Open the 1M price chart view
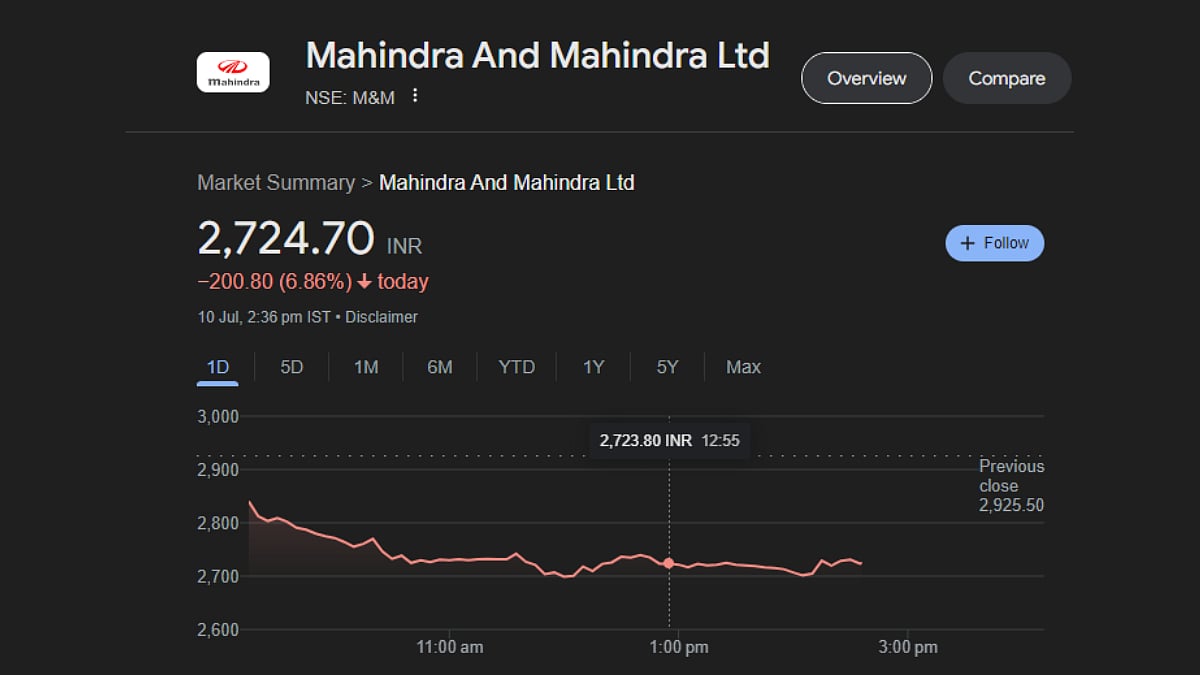Image resolution: width=1200 pixels, height=675 pixels. [366, 366]
